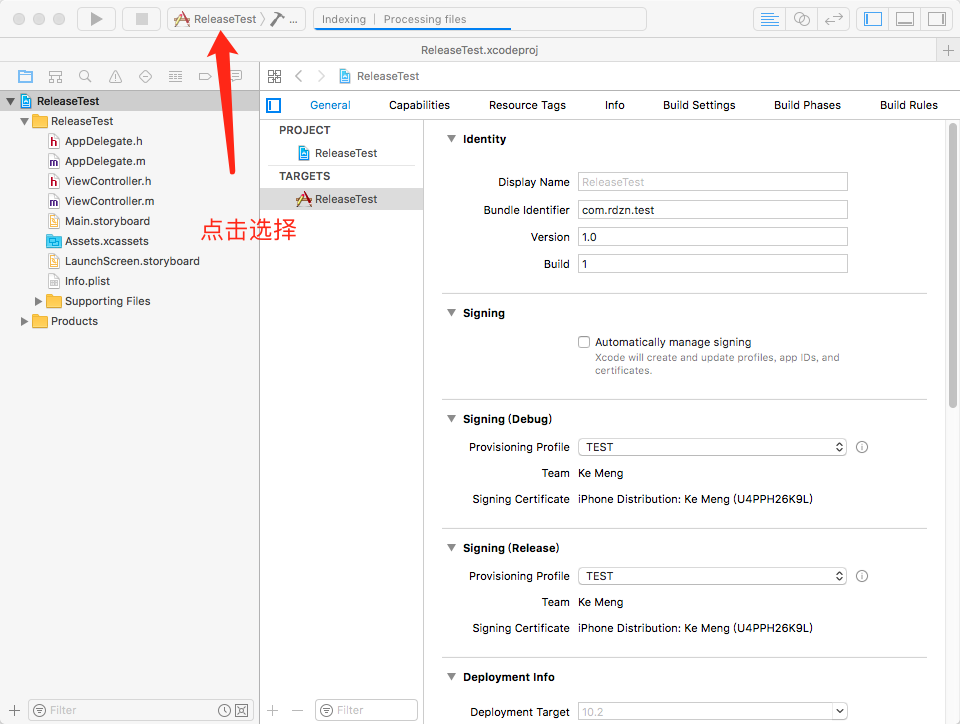Enable Automatically manage signing
This screenshot has width=960, height=724.
click(584, 342)
